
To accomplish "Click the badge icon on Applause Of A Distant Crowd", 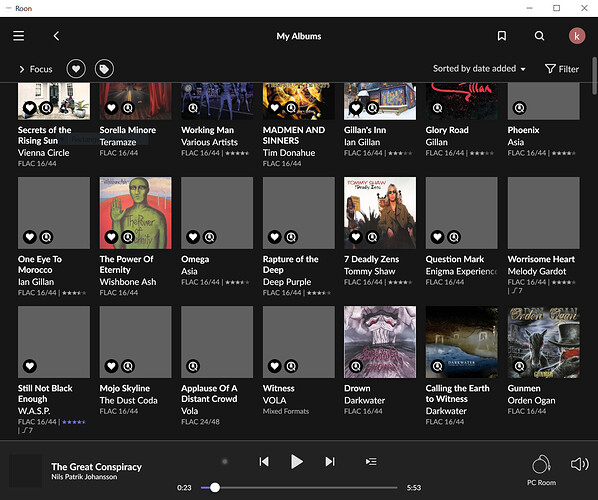I will [193, 366].
